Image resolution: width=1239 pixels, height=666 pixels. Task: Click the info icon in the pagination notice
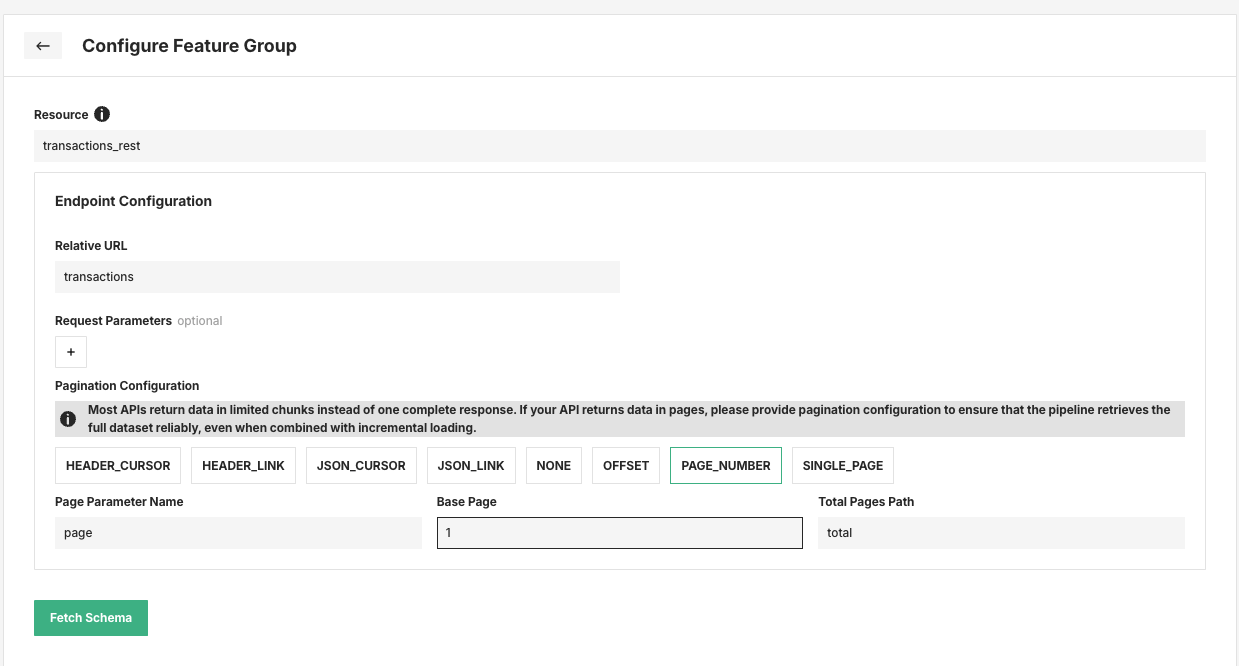click(x=68, y=419)
